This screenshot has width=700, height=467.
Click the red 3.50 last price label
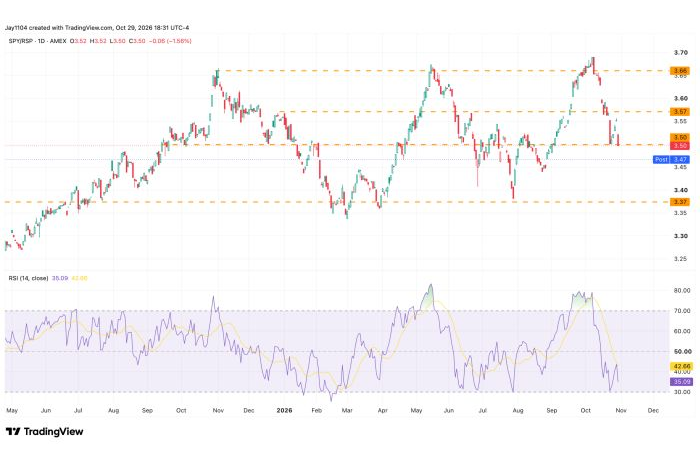click(x=680, y=146)
